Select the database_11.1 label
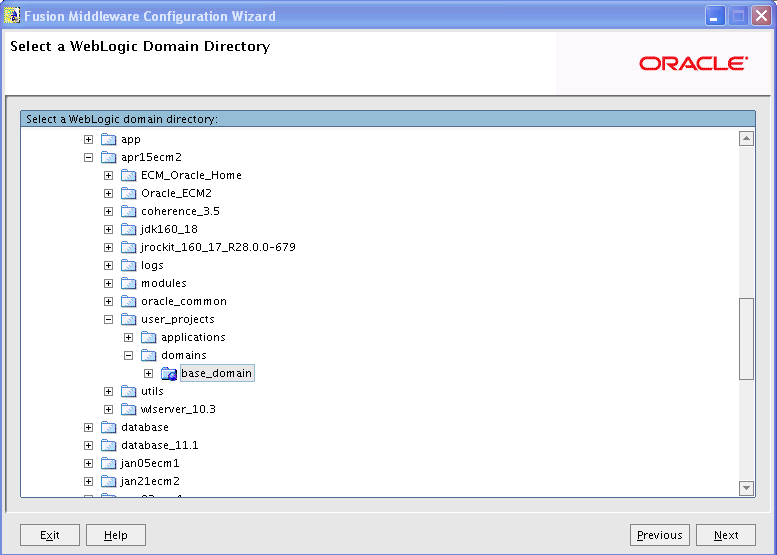Screen dimensions: 777x555 point(160,445)
